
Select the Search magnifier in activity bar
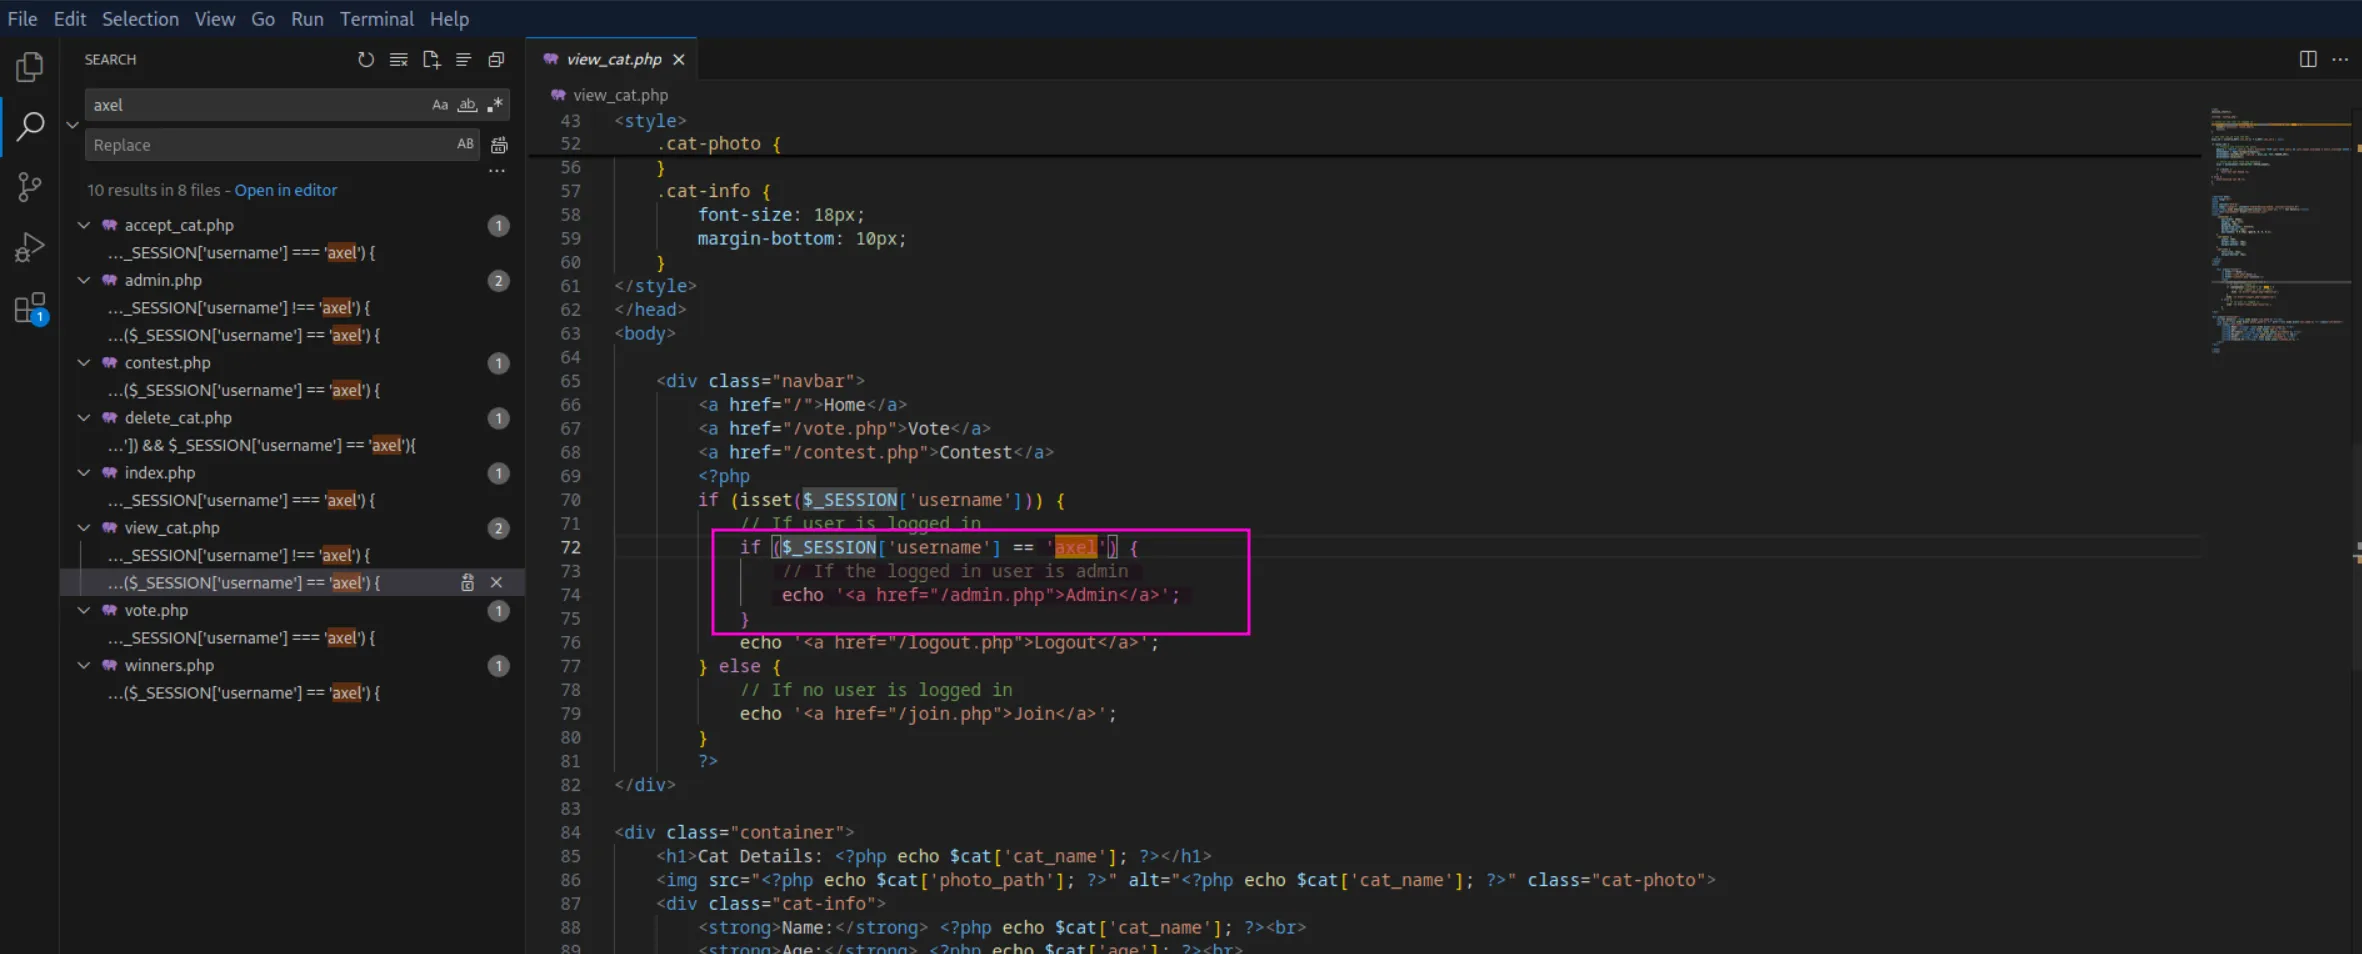click(x=30, y=127)
